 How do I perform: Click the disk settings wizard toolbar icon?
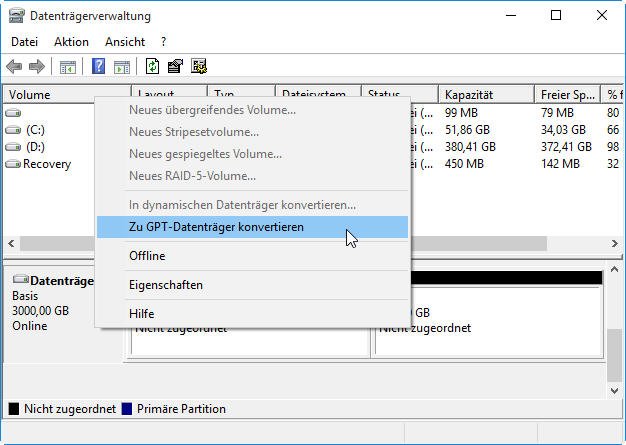199,66
